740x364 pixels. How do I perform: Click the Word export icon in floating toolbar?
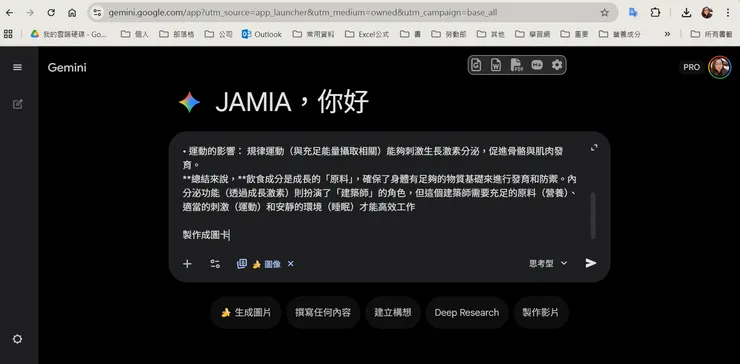point(496,65)
